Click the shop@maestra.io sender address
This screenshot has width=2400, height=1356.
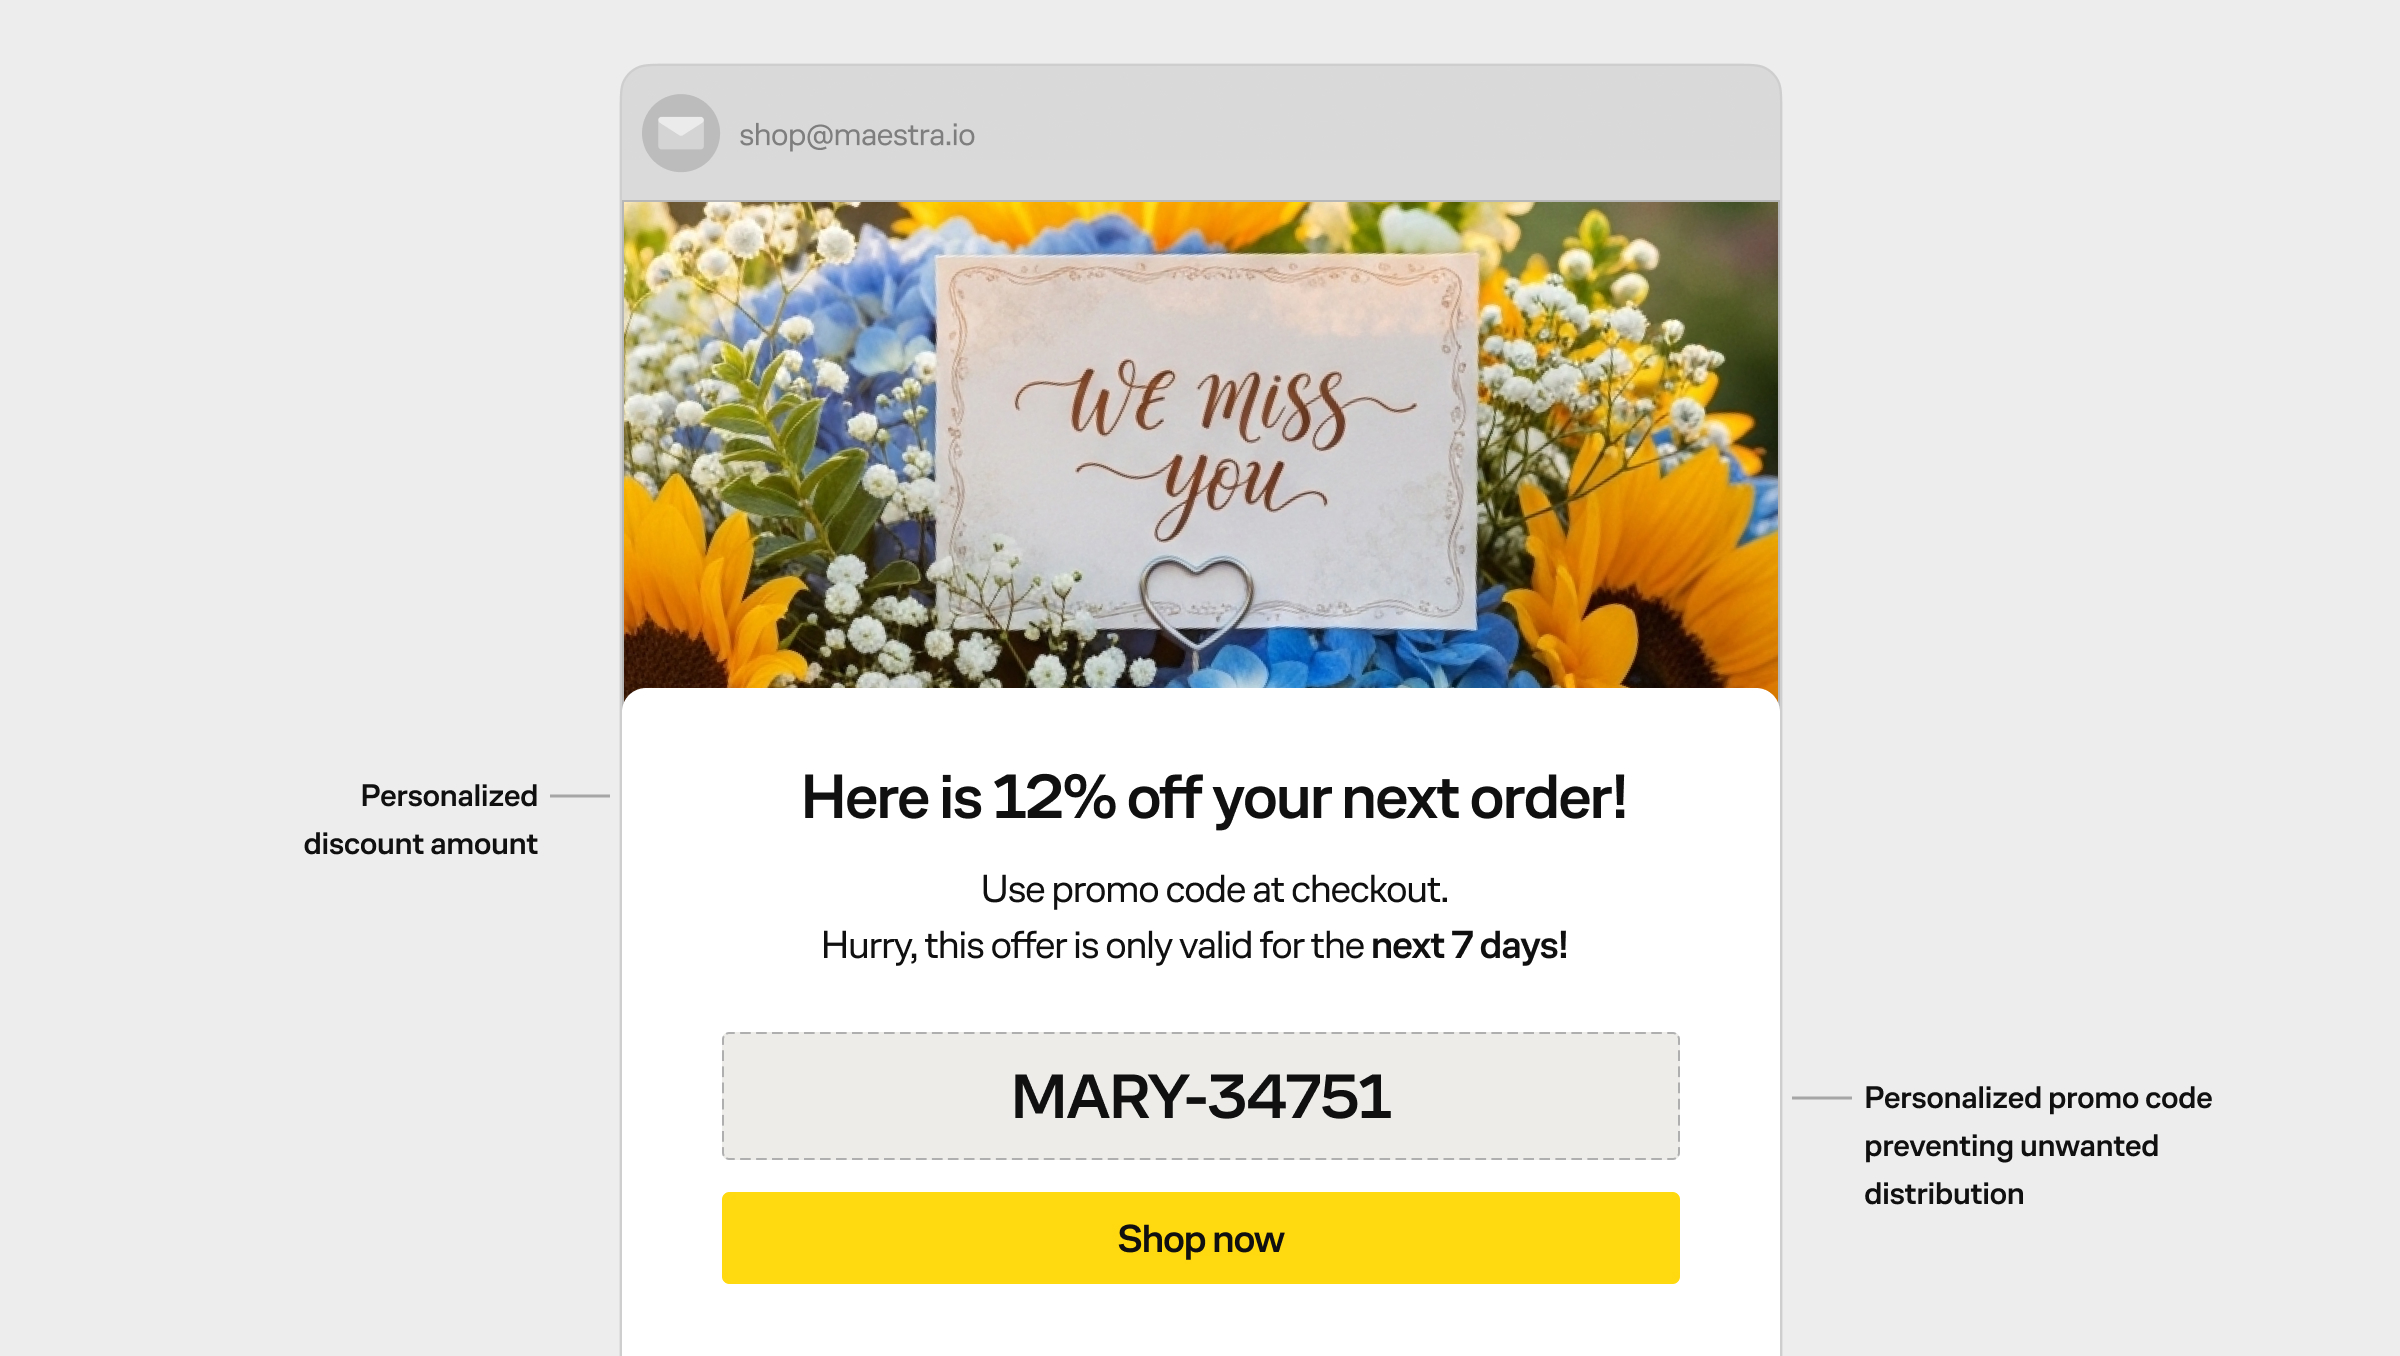point(856,135)
